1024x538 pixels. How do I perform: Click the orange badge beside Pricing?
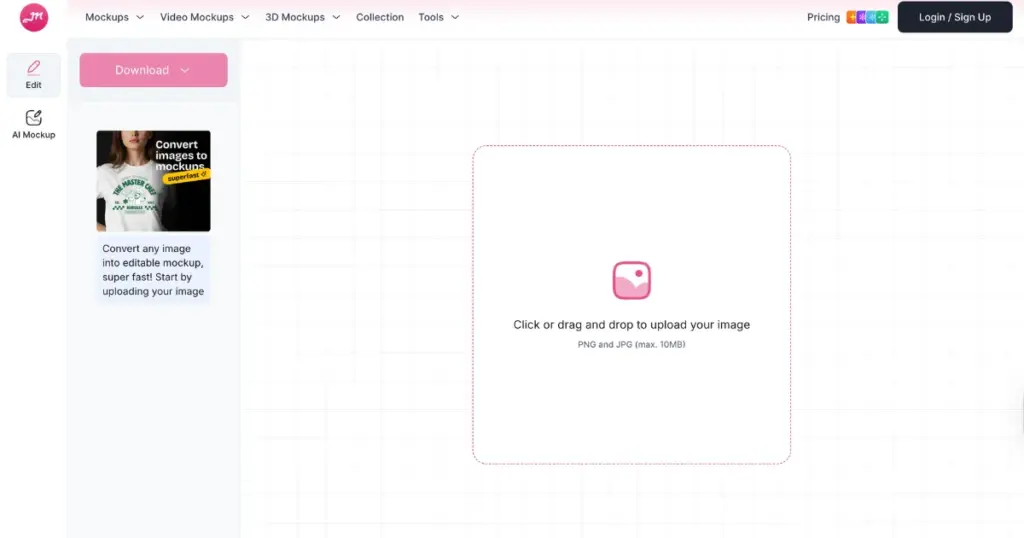852,17
